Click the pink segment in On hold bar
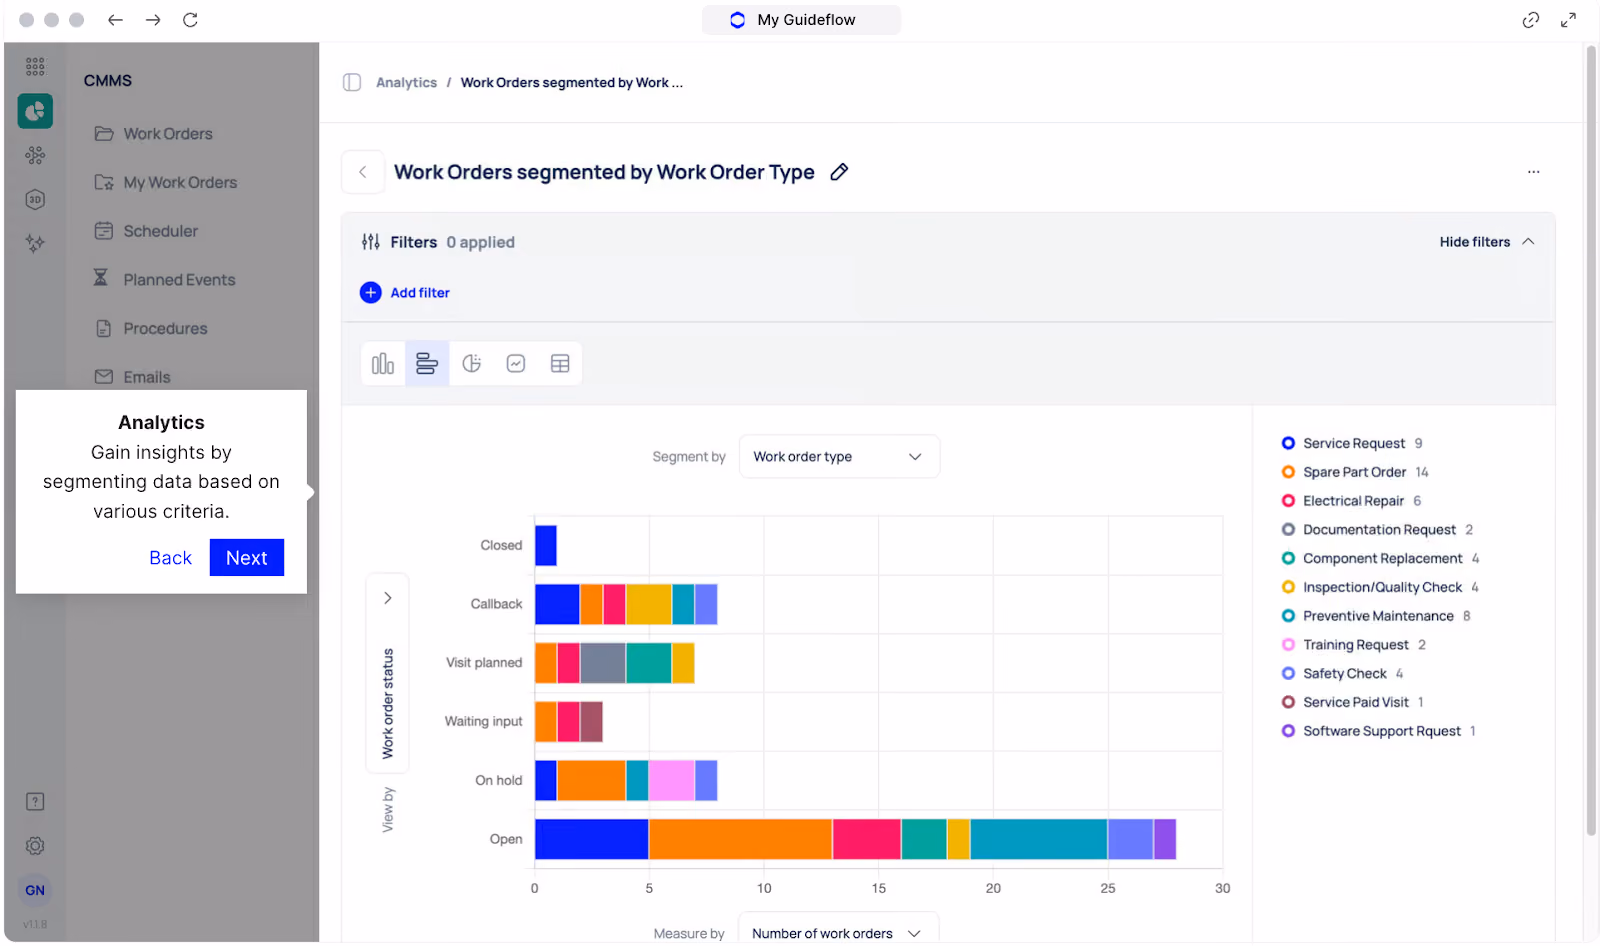The image size is (1600, 946). point(671,780)
